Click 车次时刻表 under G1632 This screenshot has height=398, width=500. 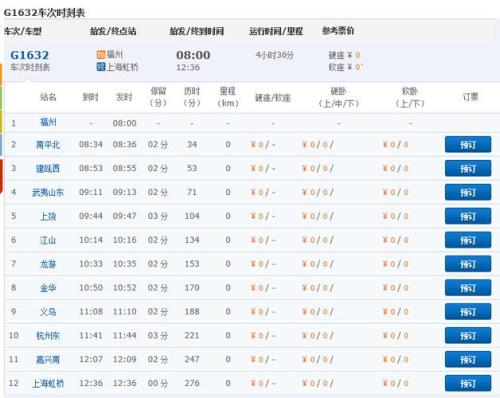point(30,67)
